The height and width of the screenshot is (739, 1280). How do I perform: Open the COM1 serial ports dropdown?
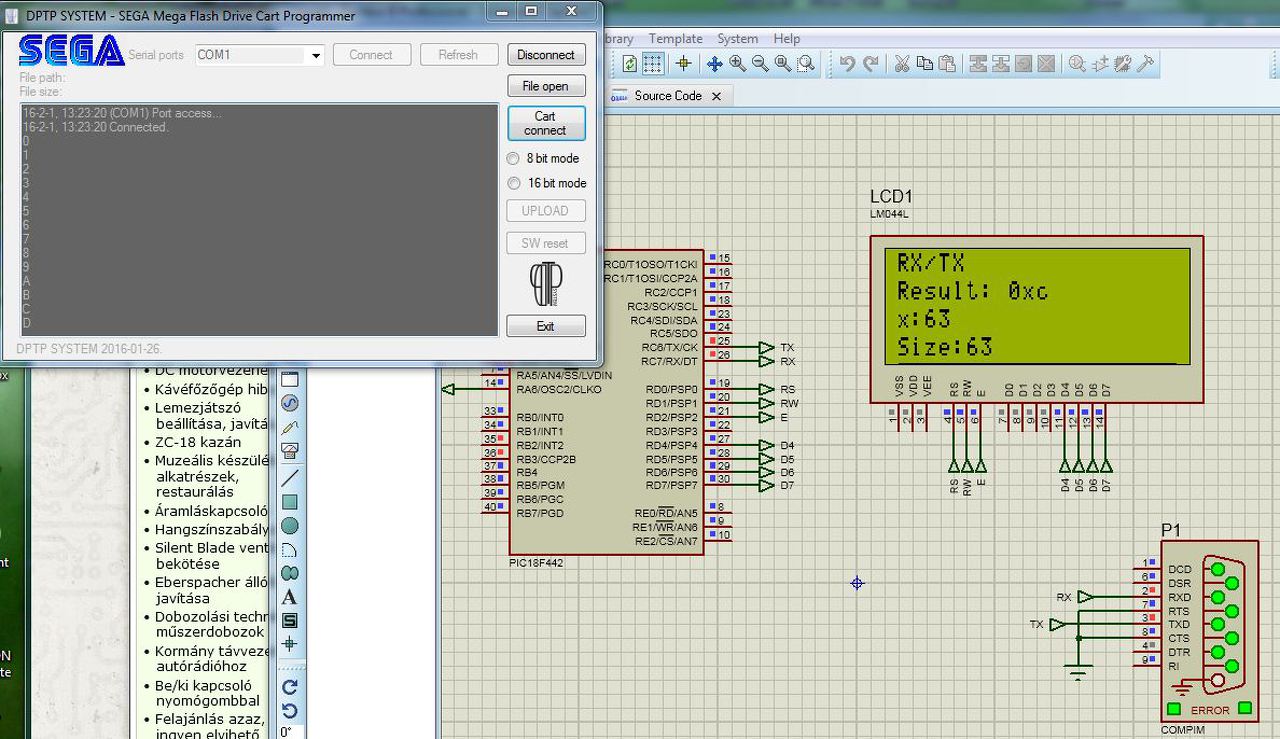coord(316,55)
